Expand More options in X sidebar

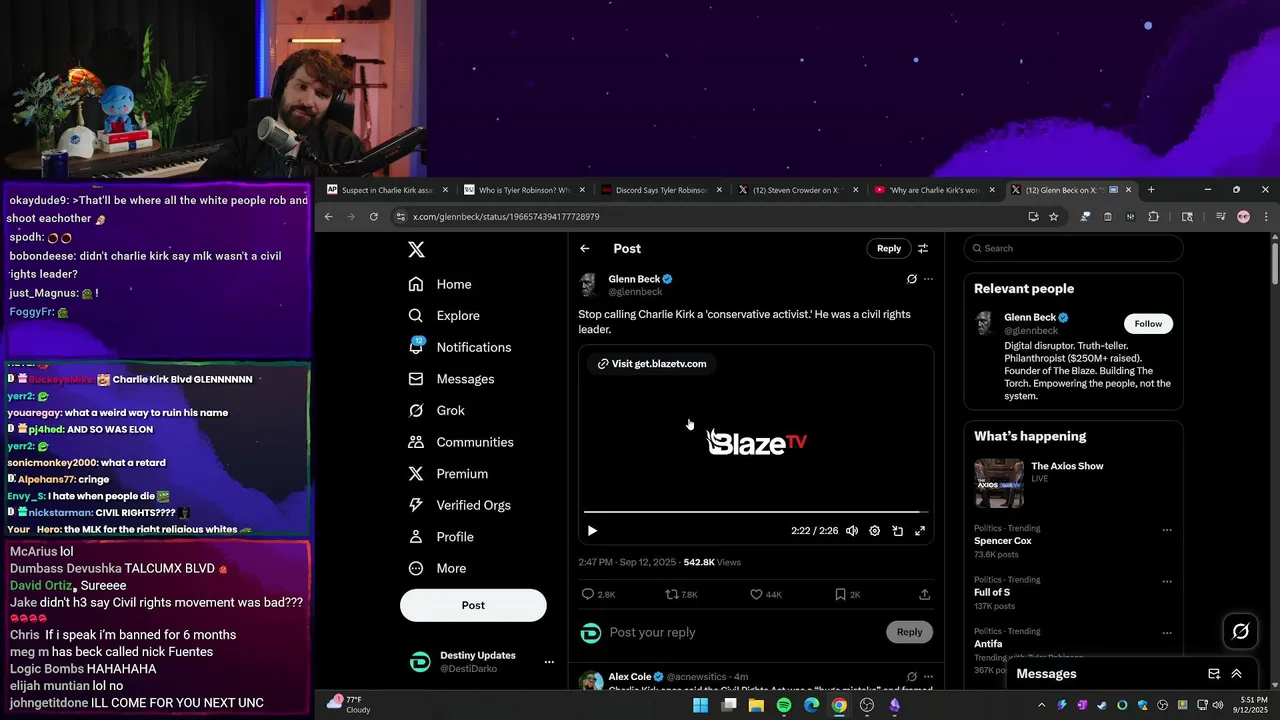[x=437, y=568]
